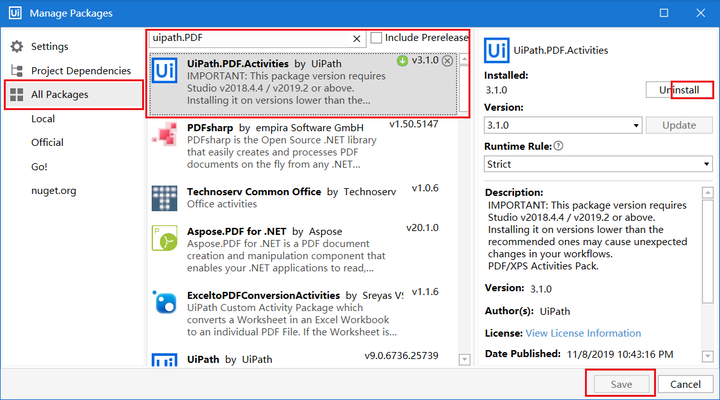Click the UiPath.PDF.Activities package logo in list
The height and width of the screenshot is (400, 720).
164,71
